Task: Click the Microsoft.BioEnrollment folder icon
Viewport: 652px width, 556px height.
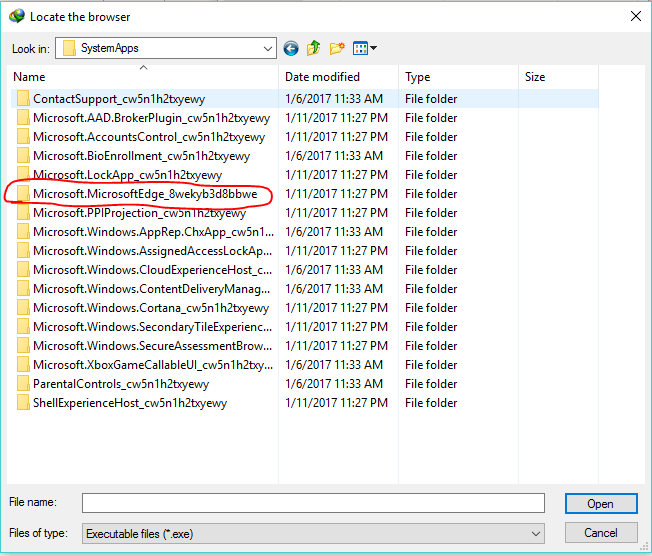Action: 23,156
